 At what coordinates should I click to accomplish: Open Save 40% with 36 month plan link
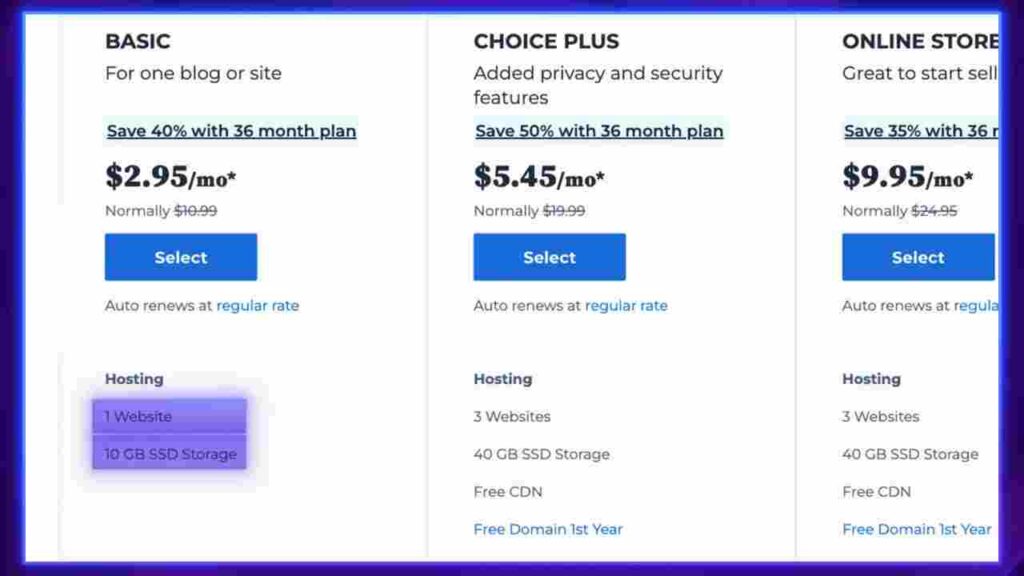pos(231,131)
